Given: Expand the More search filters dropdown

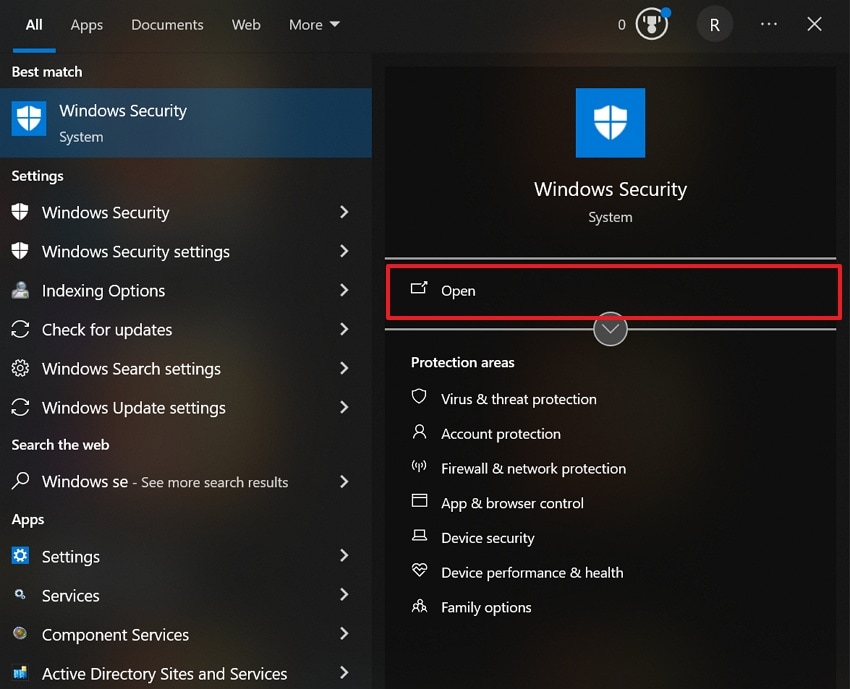Looking at the screenshot, I should [313, 24].
